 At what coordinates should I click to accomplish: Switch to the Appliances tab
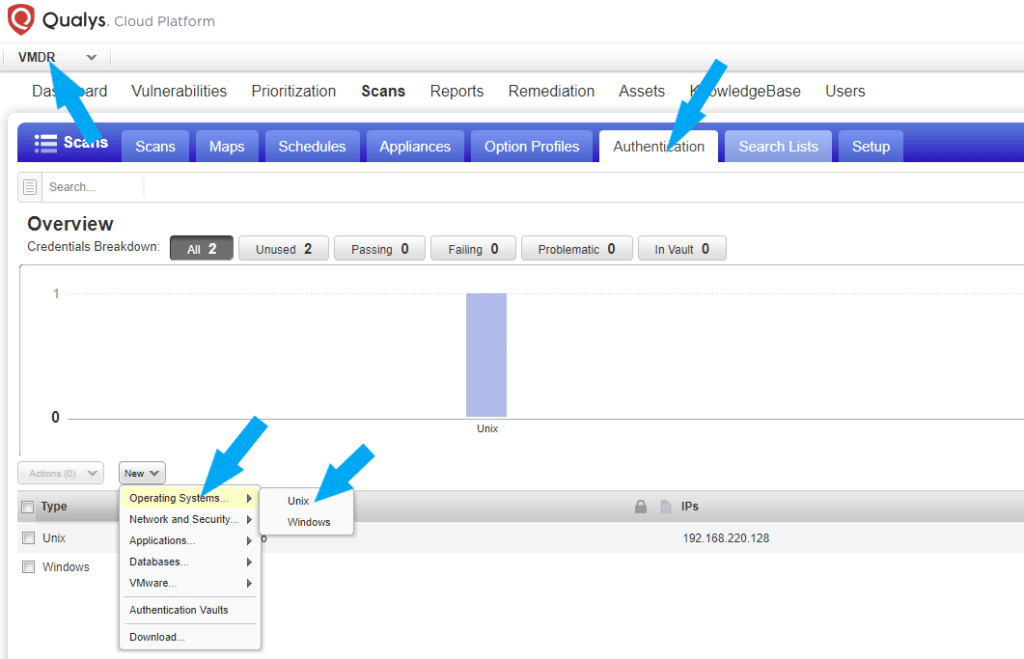point(415,146)
